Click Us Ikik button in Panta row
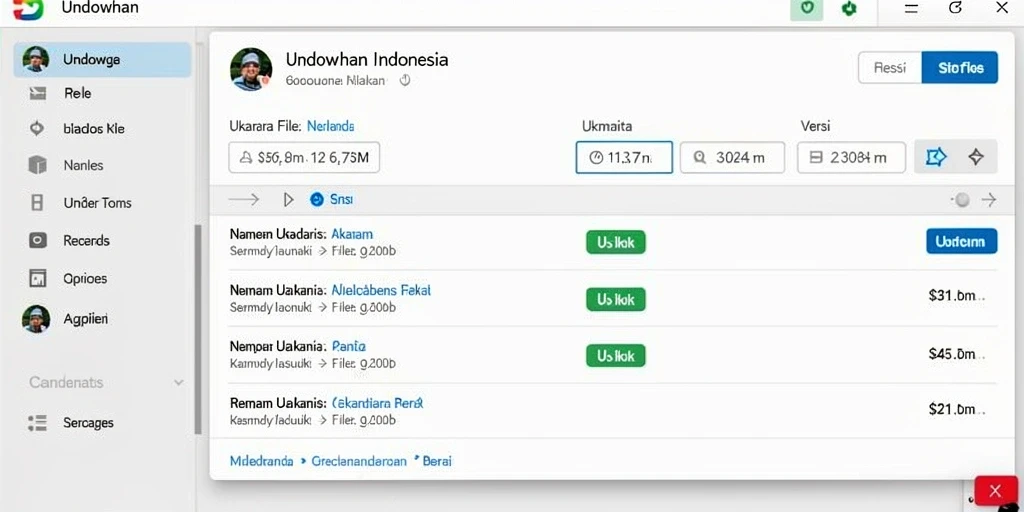This screenshot has height=512, width=1024. tap(616, 356)
